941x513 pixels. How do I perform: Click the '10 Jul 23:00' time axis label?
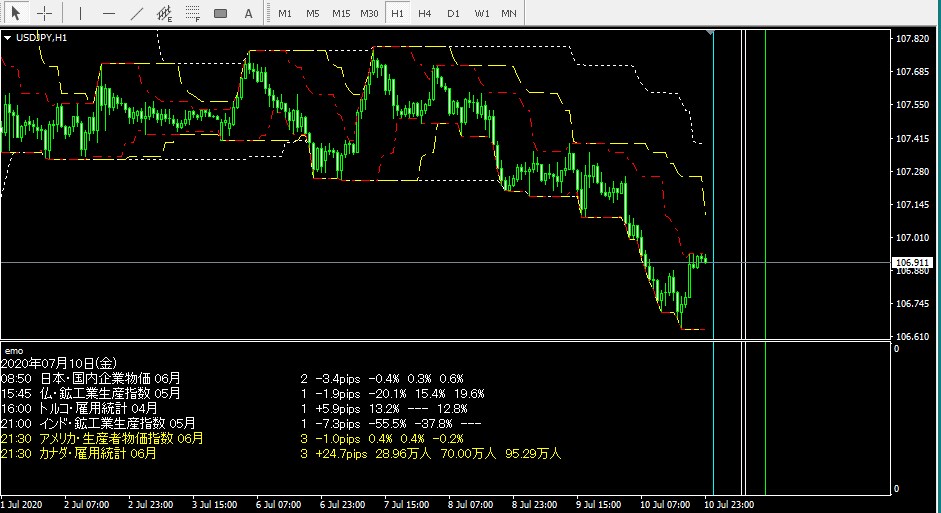pyautogui.click(x=729, y=504)
